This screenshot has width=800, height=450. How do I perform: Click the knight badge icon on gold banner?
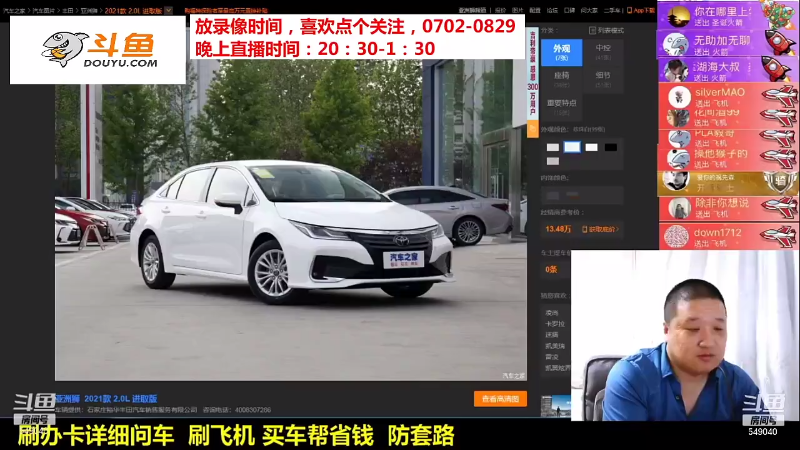pos(780,182)
